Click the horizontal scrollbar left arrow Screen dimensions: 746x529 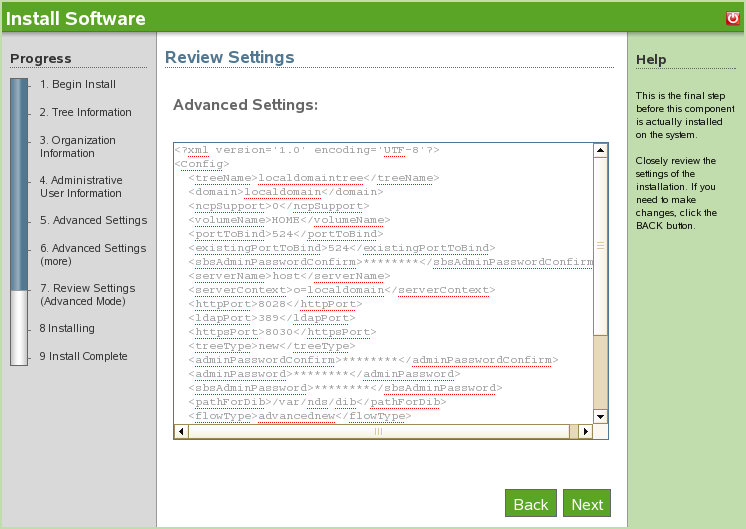[x=181, y=431]
